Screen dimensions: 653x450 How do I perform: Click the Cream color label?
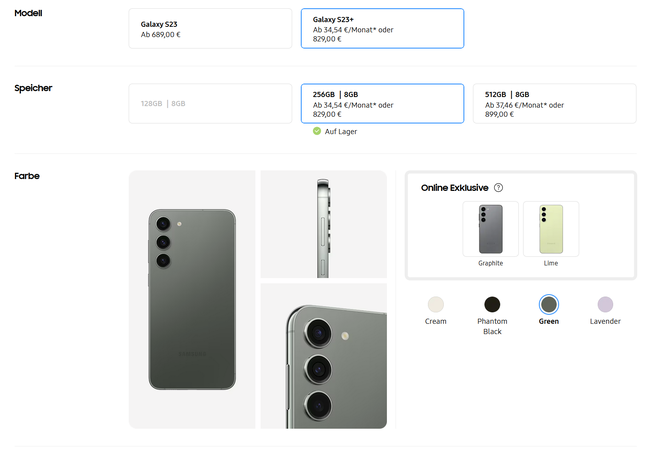click(435, 321)
